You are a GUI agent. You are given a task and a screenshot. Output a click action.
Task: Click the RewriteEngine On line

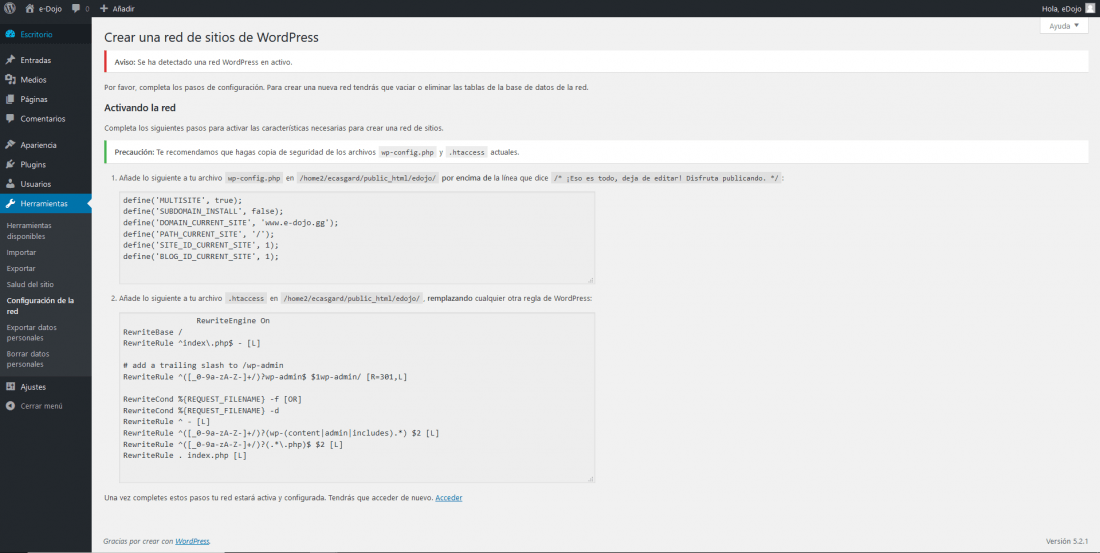point(233,321)
